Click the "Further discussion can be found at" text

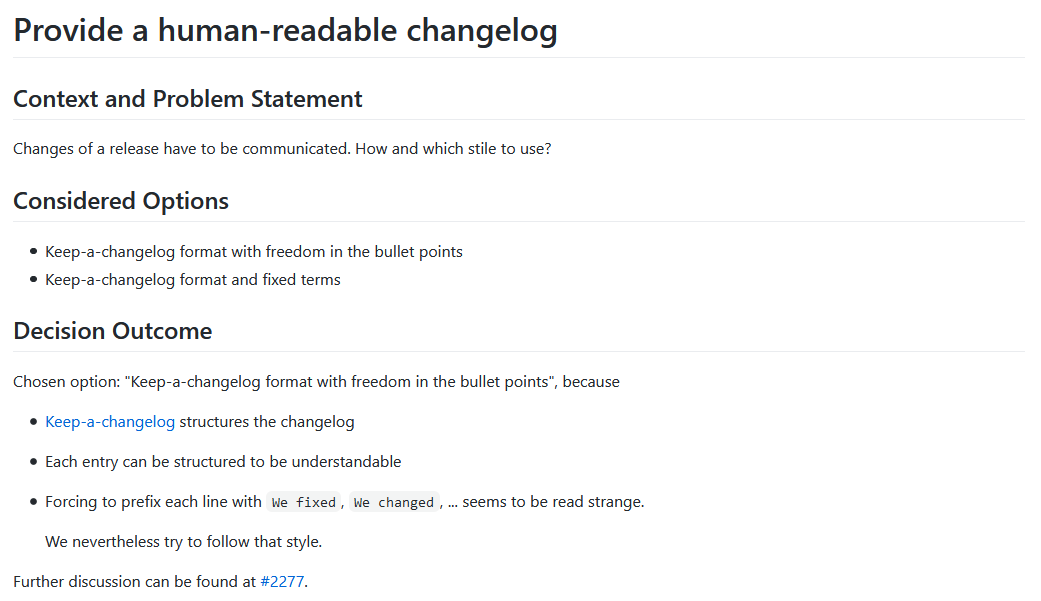tap(134, 581)
